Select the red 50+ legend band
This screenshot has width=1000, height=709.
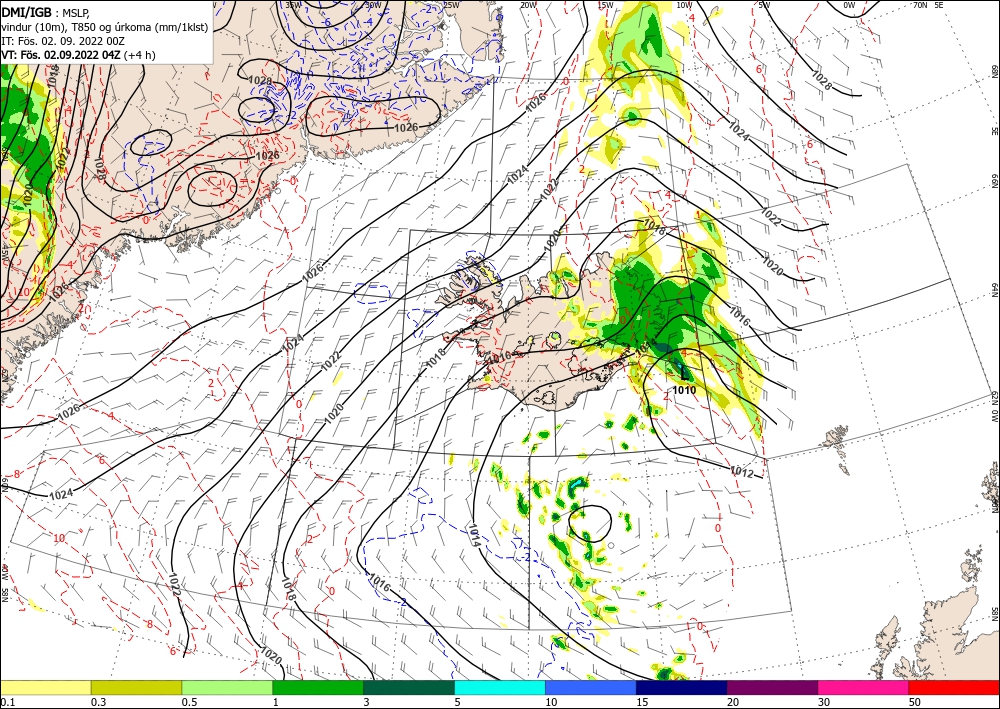[x=954, y=687]
